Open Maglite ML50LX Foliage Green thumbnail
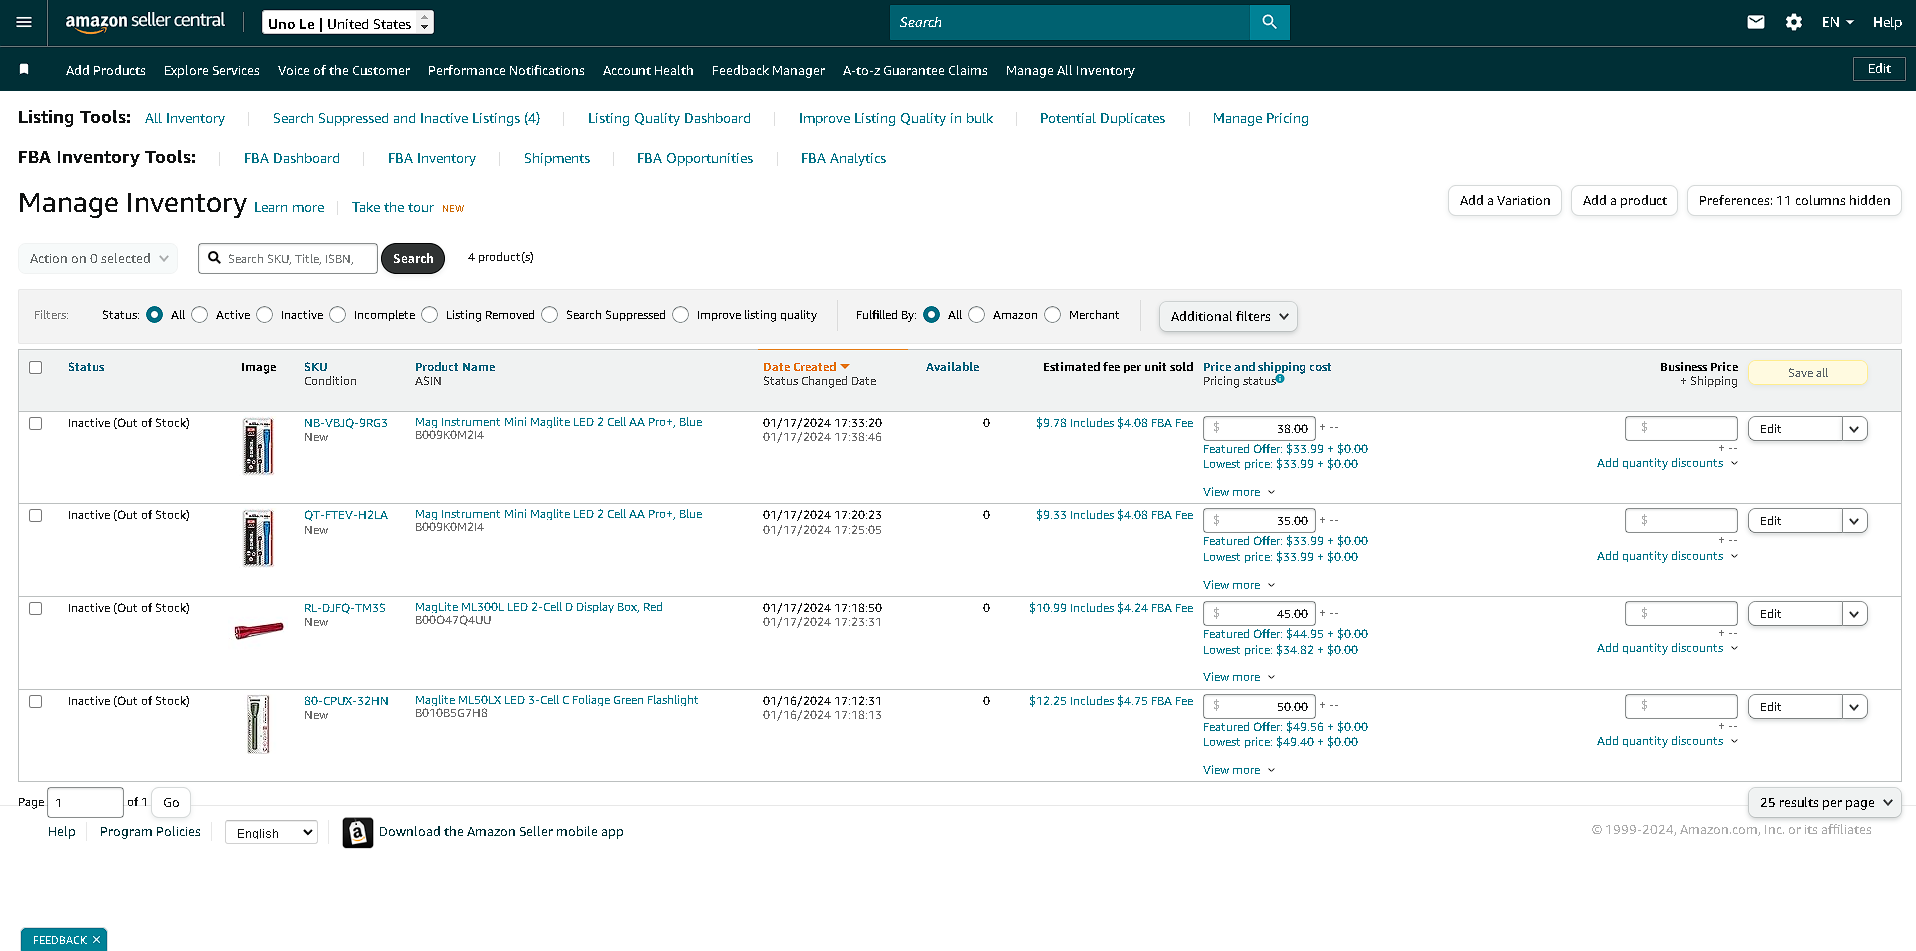The image size is (1916, 951). coord(258,724)
